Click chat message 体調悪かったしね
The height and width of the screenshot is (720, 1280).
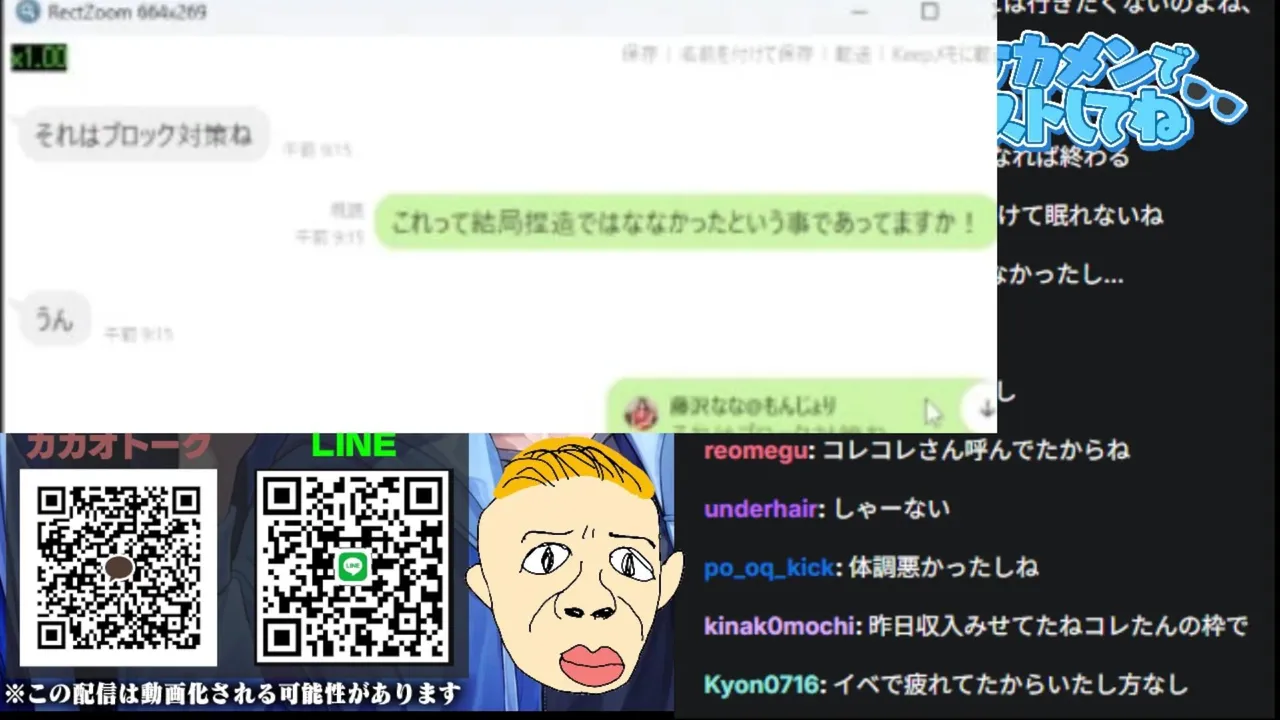click(944, 568)
